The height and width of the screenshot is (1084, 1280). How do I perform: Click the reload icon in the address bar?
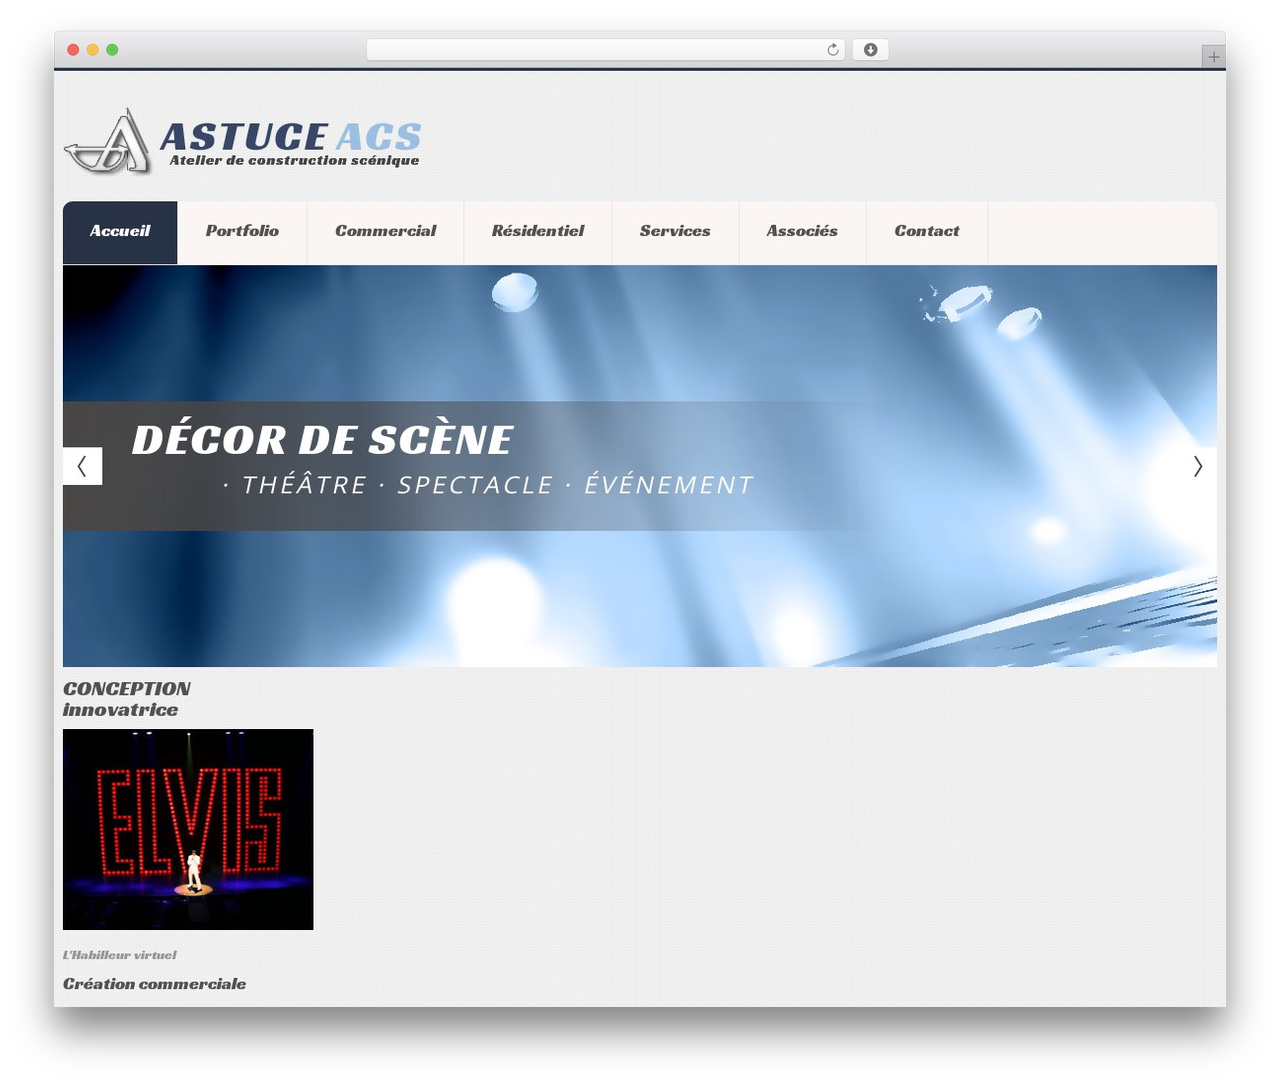(x=832, y=50)
